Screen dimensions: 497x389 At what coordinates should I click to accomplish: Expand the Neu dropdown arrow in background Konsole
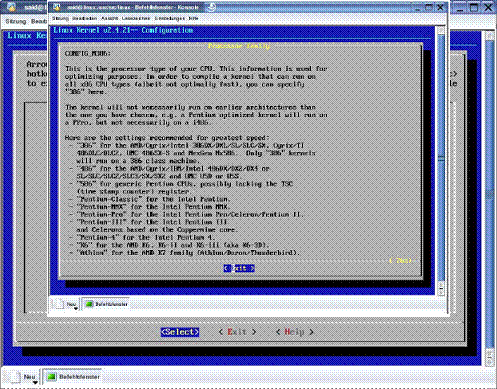click(35, 382)
